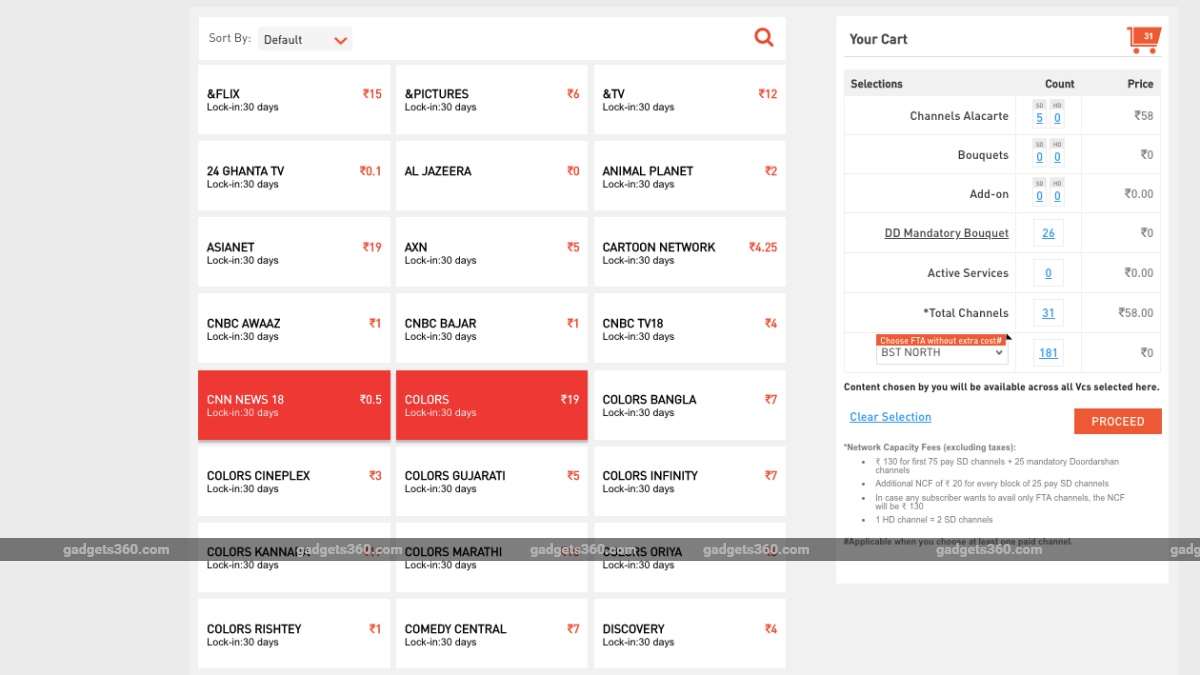
Task: Open DD Mandatory Bouquet count 26
Action: (1048, 233)
